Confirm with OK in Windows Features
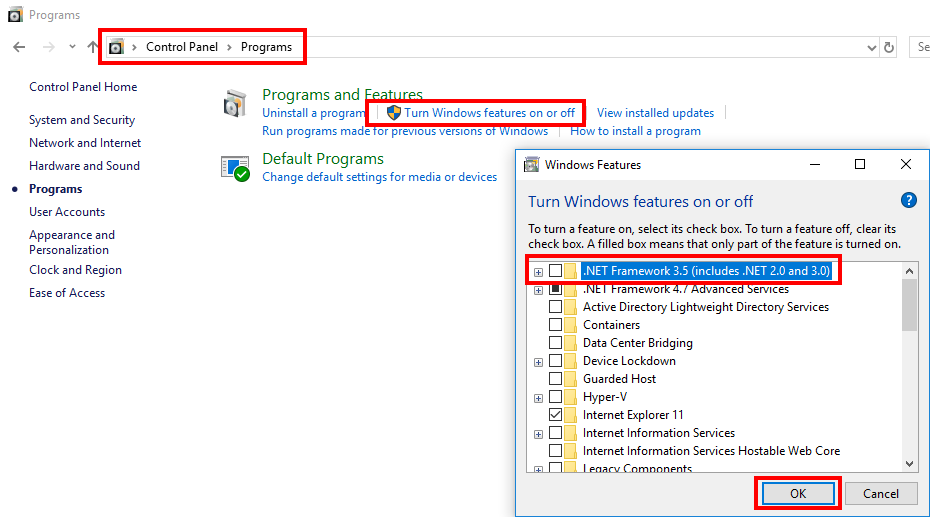930x517 pixels. pyautogui.click(x=798, y=493)
